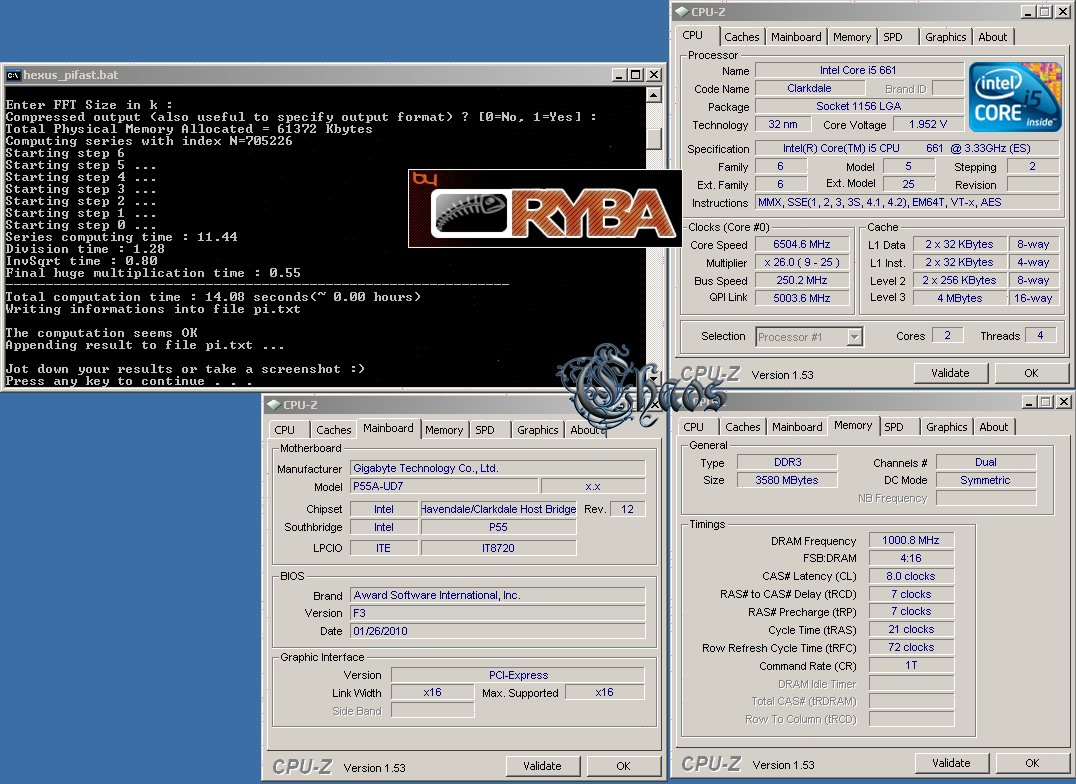Click the BIOS date 01/26/2010
Image resolution: width=1076 pixels, height=784 pixels.
[498, 631]
